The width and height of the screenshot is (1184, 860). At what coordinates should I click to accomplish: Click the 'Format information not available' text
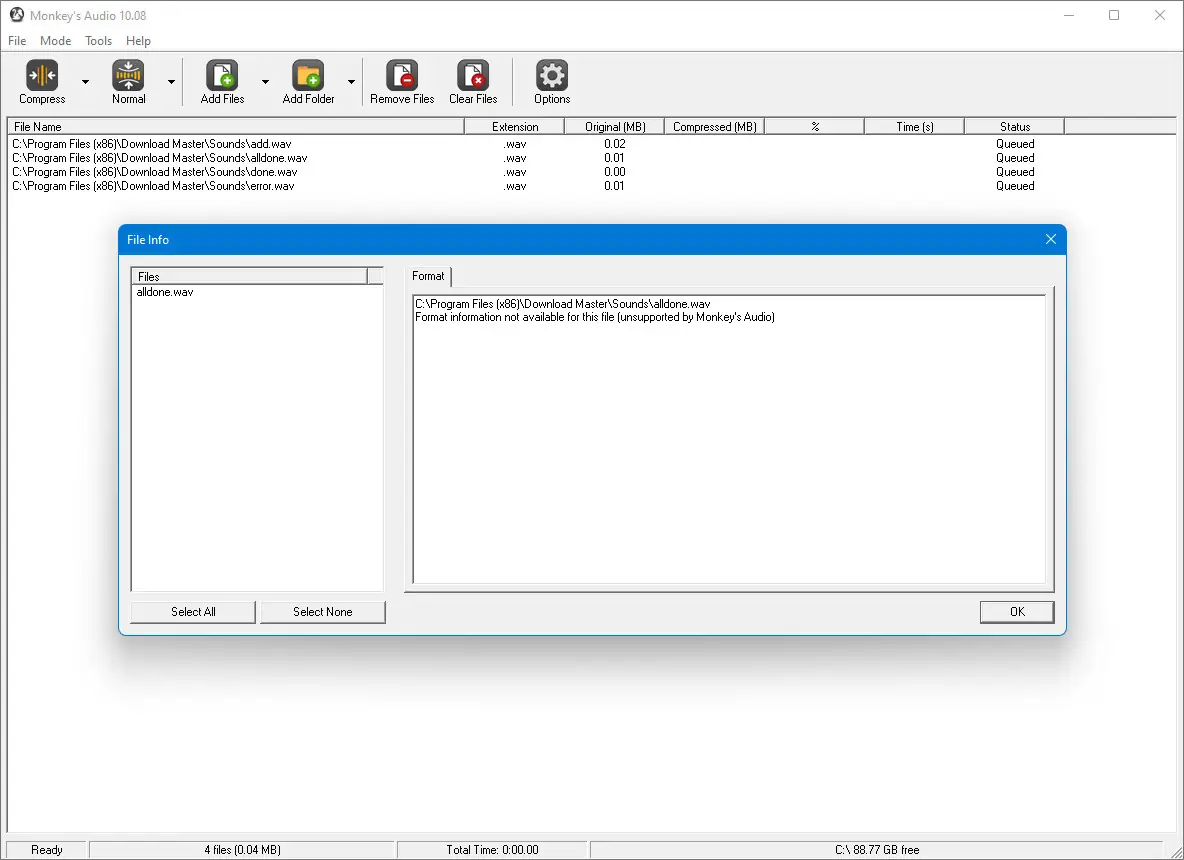coord(594,317)
